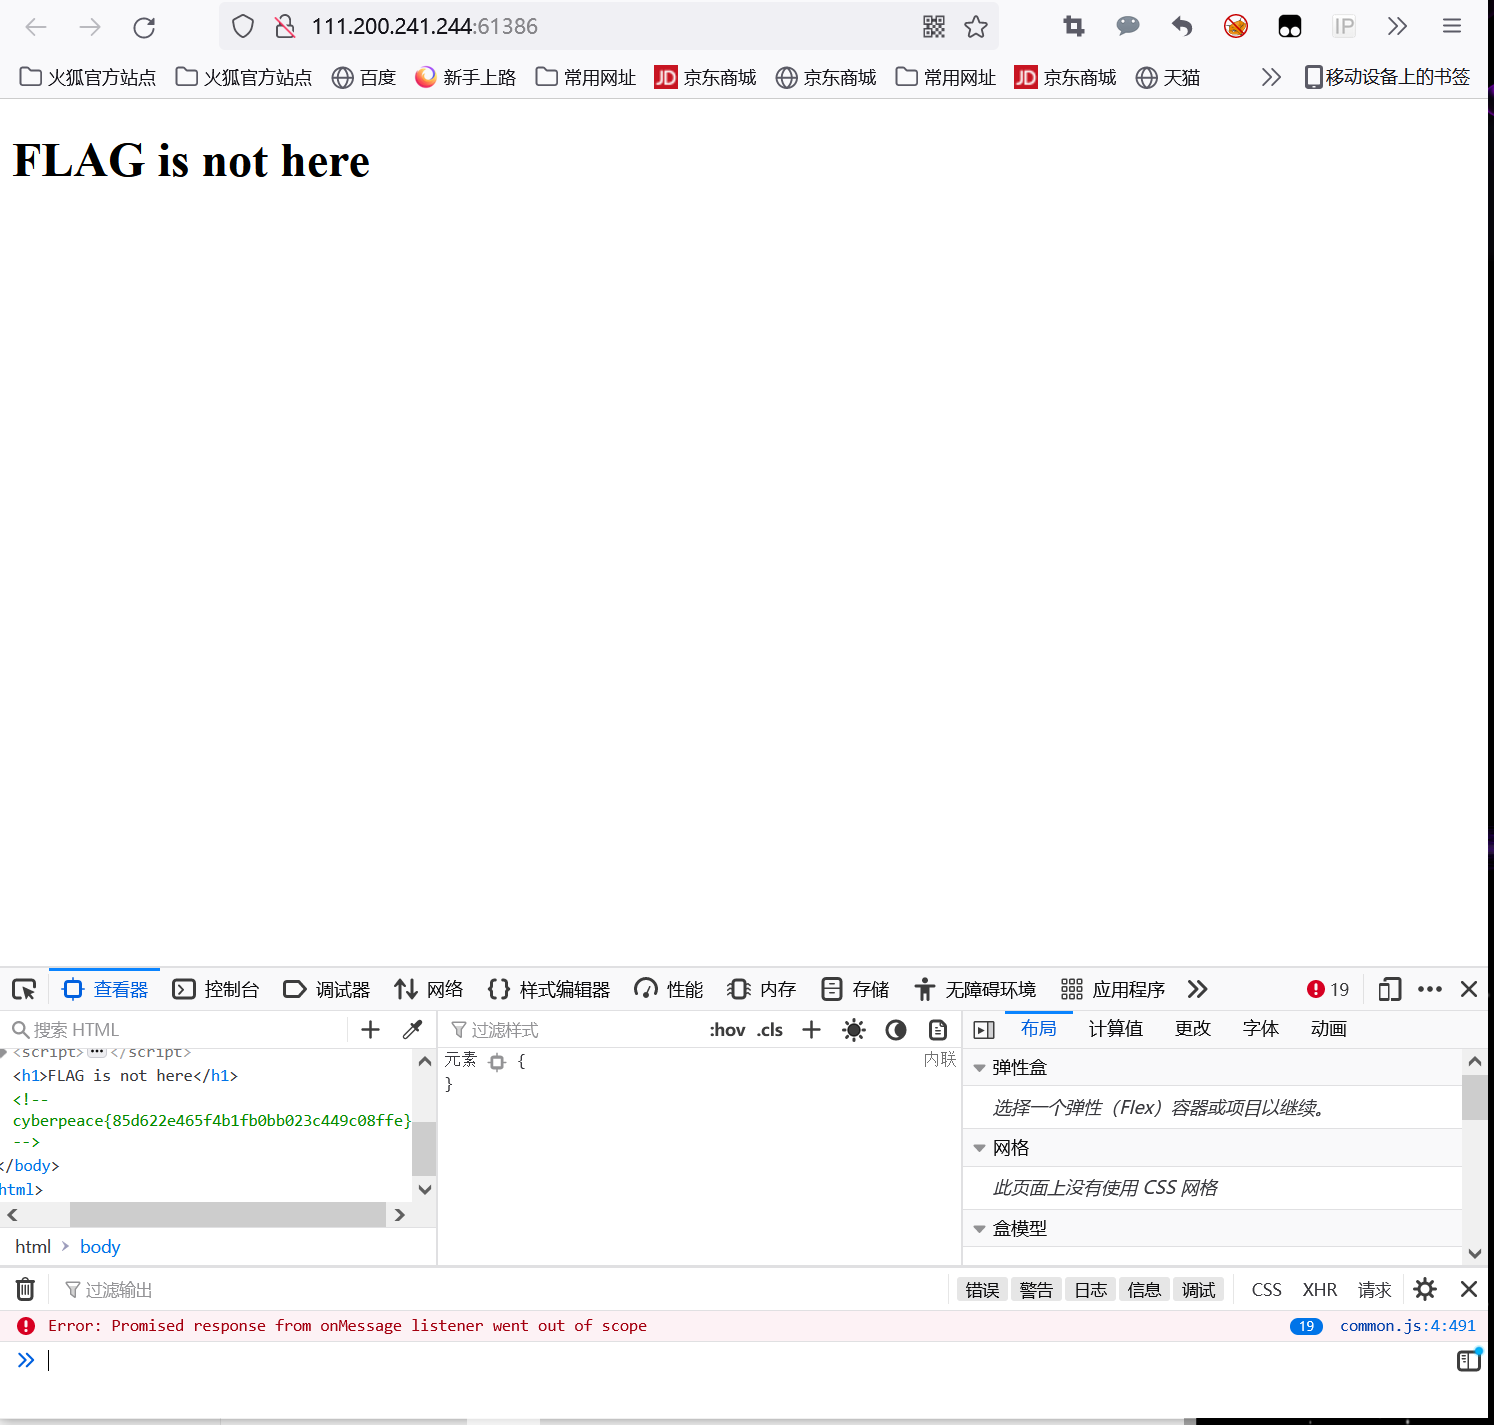1494x1425 pixels.
Task: Click the screenshot crop toolbar icon
Action: click(1074, 27)
